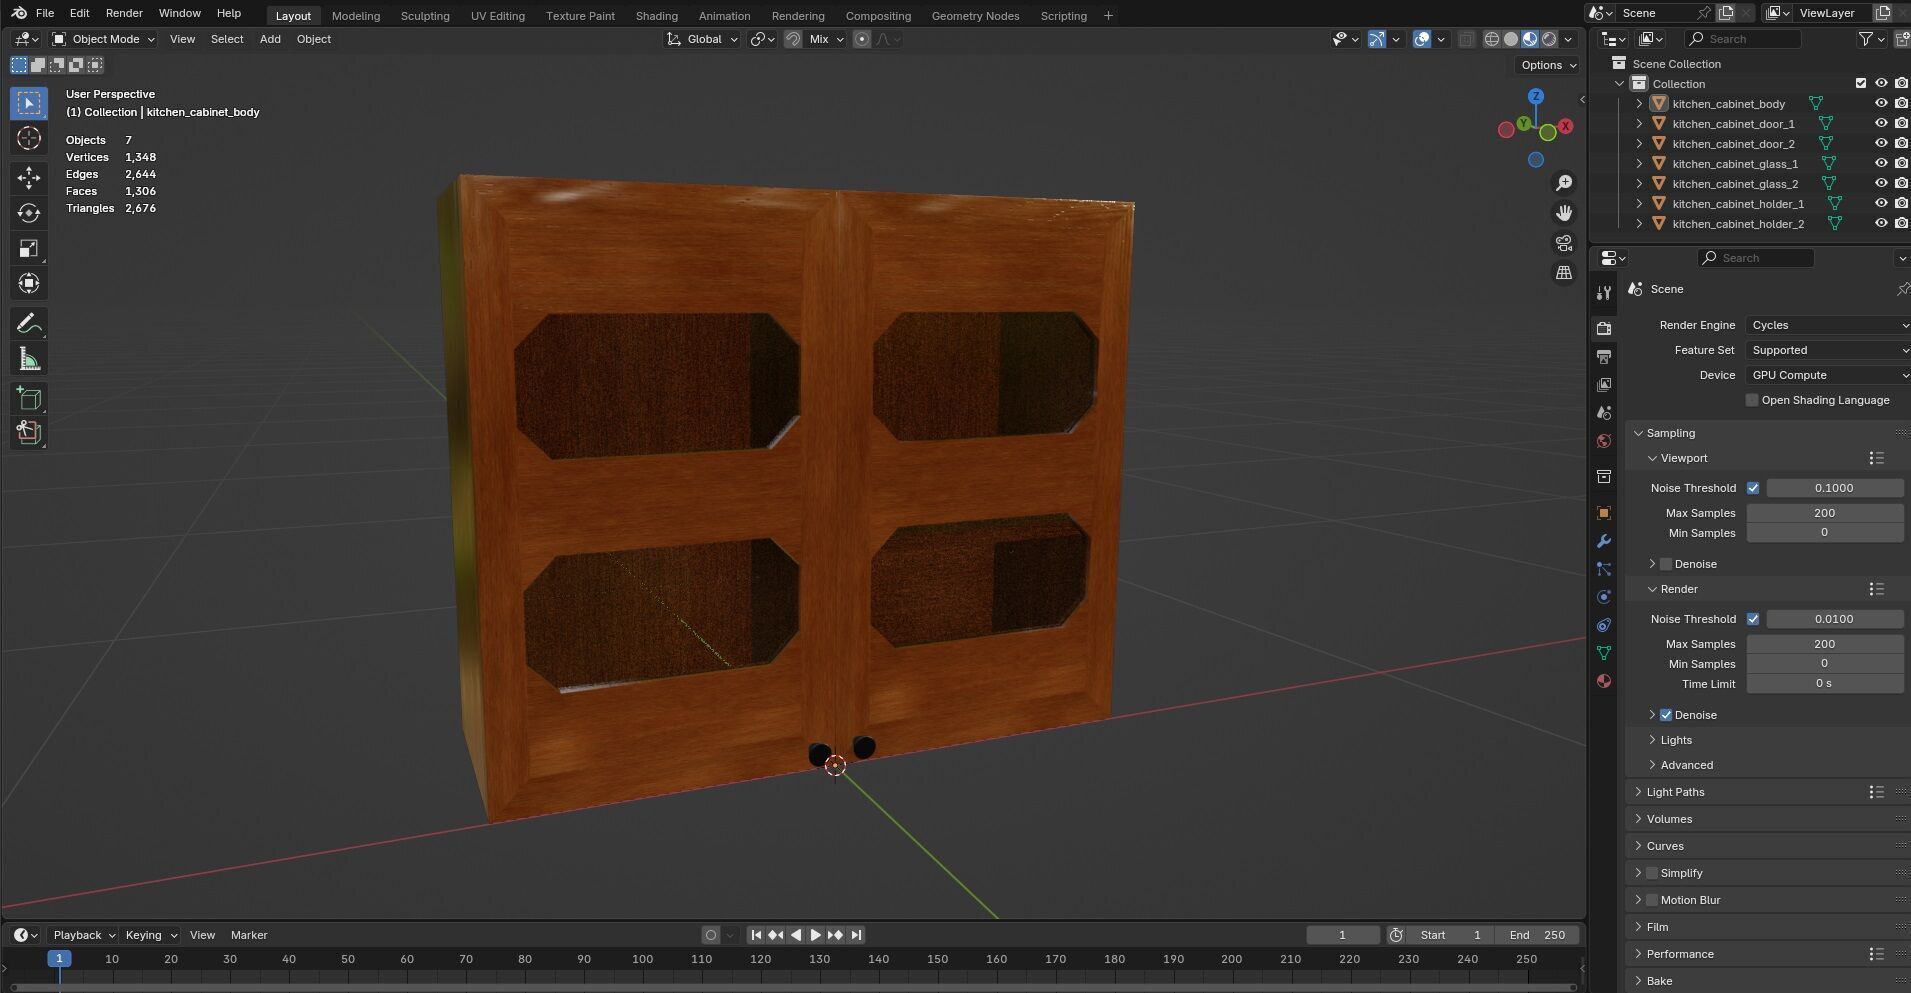Viewport: 1911px width, 993px height.
Task: Hide kitchen_cabinet_body in viewport
Action: 1881,103
